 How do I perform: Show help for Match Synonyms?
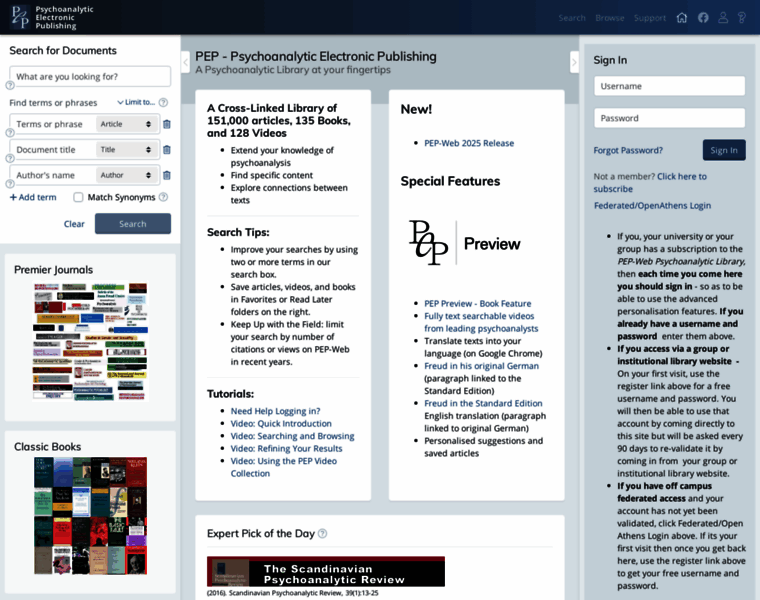pyautogui.click(x=163, y=197)
